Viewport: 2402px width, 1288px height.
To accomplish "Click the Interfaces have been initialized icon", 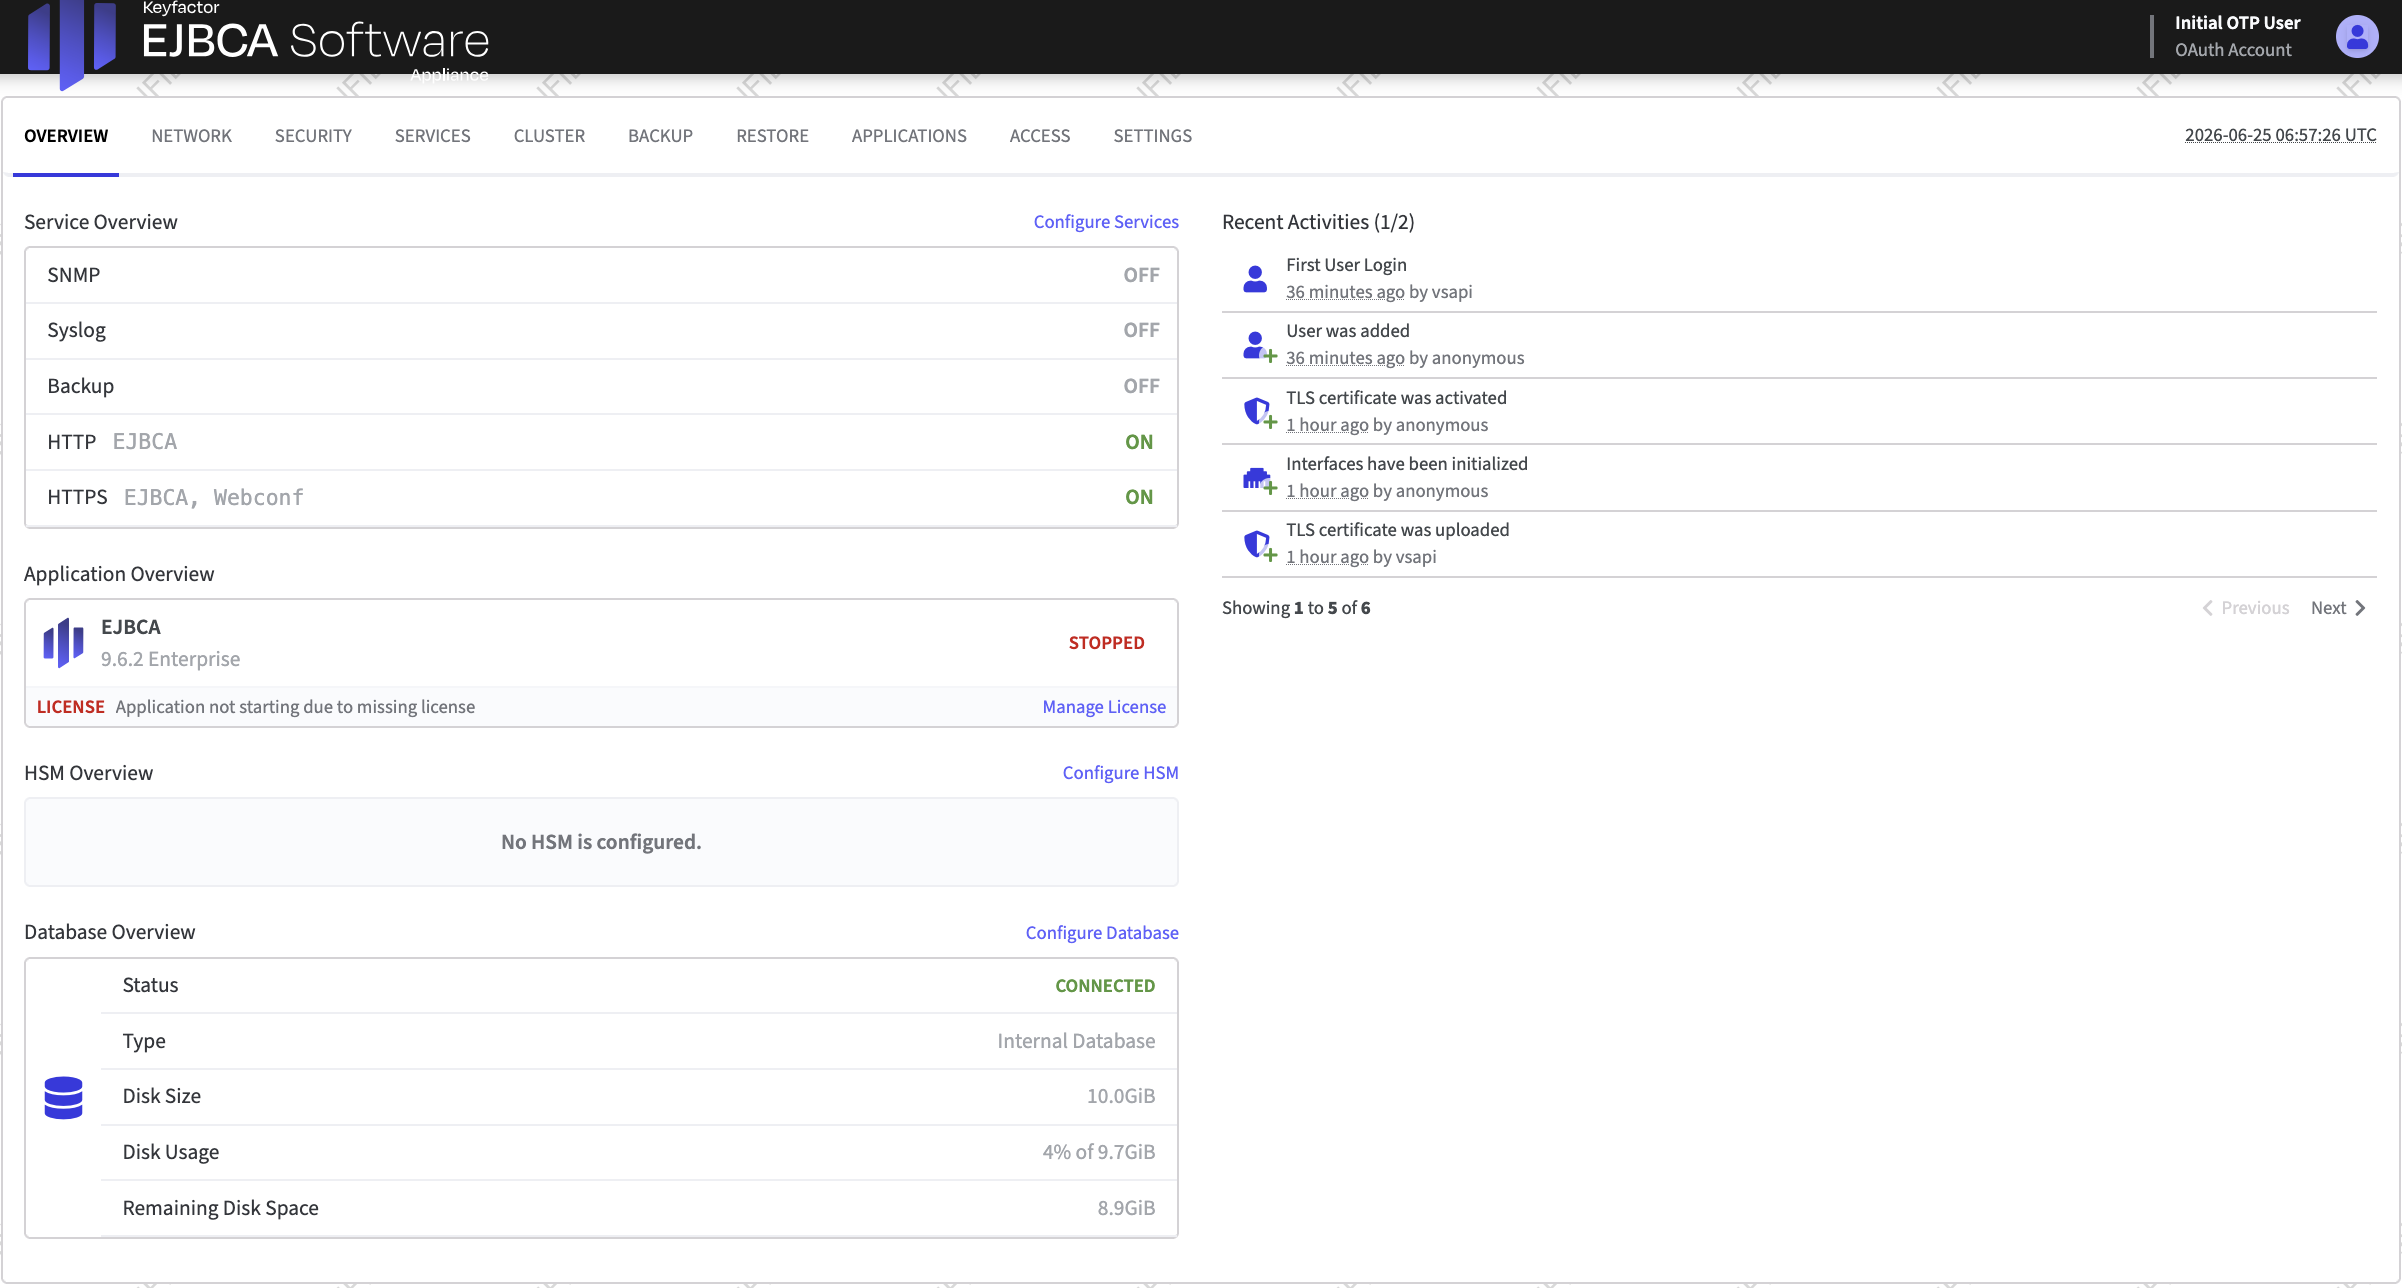I will 1259,480.
